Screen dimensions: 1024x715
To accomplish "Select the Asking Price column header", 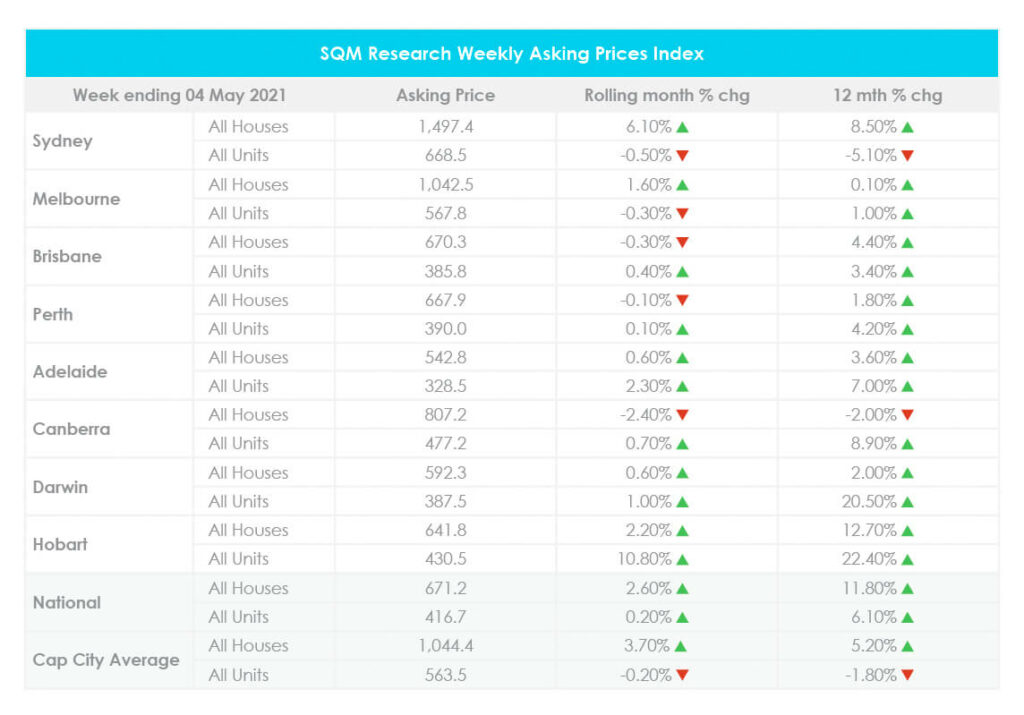I will 445,95.
